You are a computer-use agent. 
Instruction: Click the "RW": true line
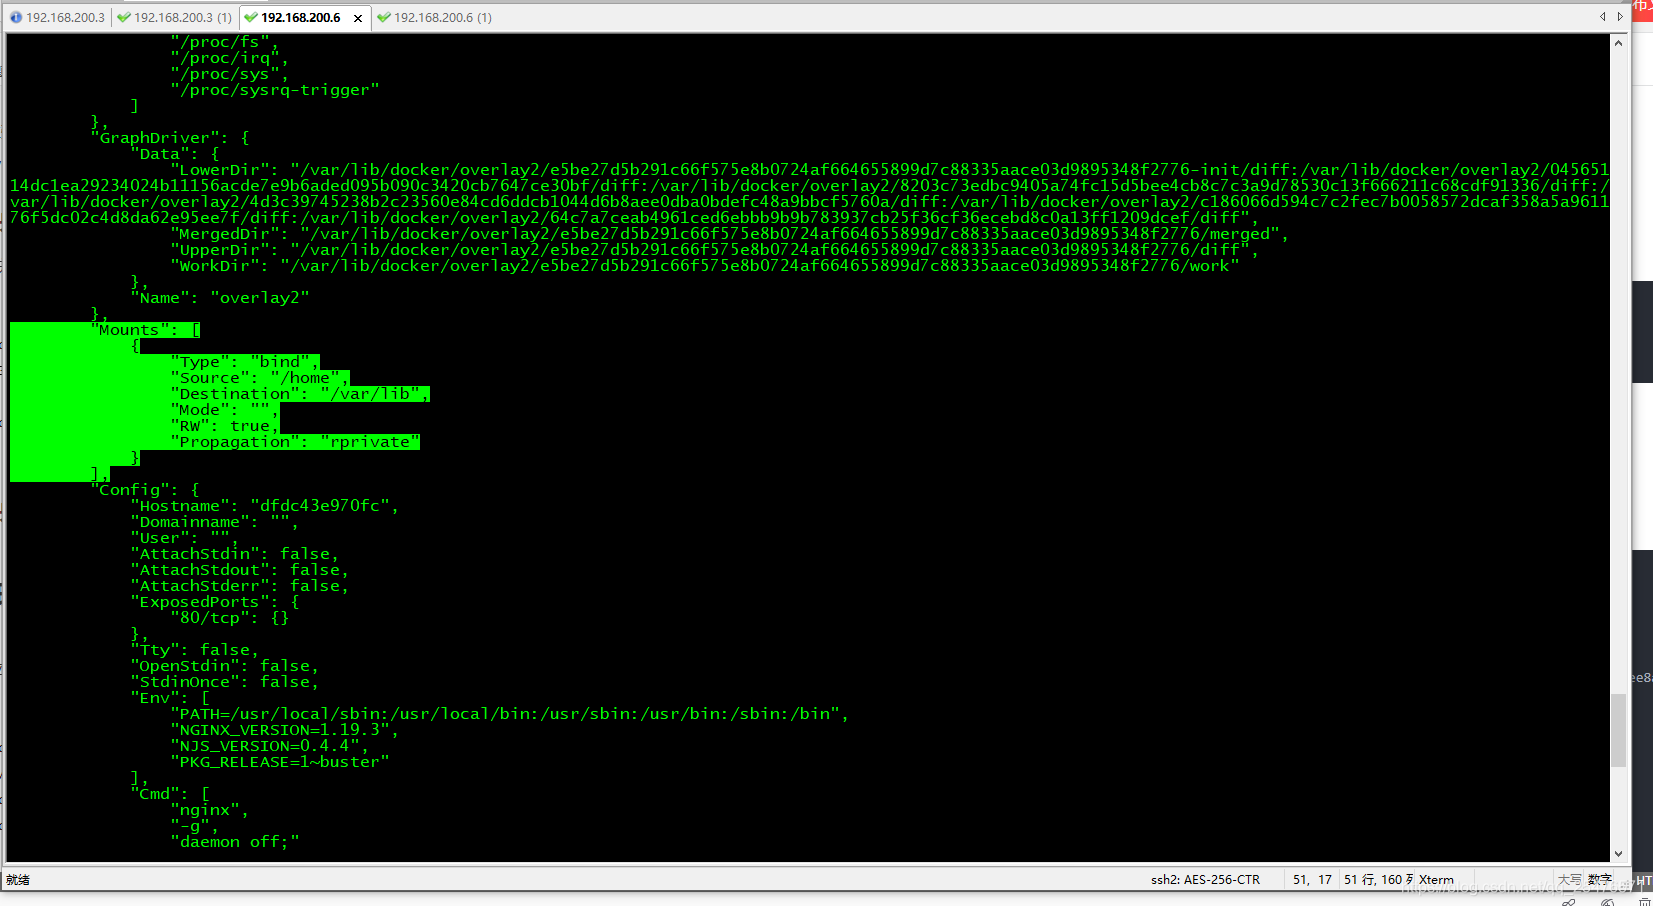point(225,426)
